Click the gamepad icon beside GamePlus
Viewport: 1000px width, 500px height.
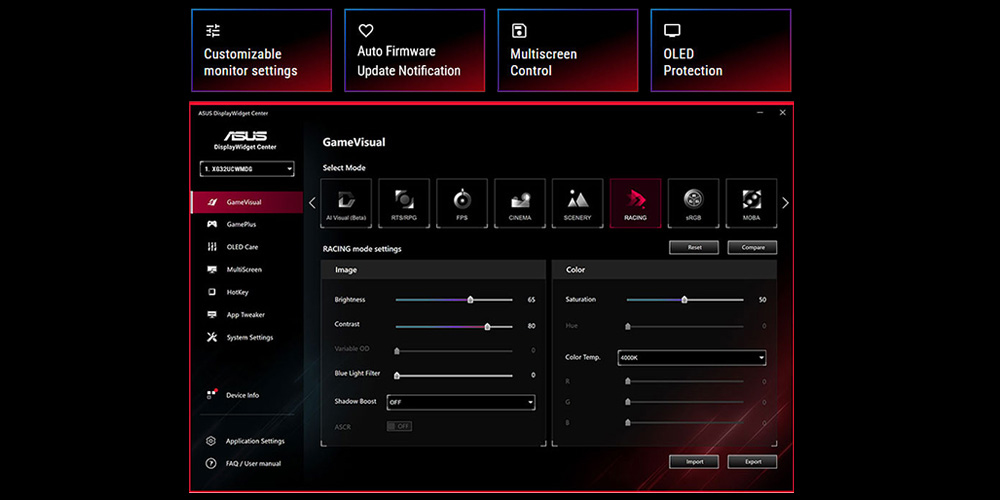(x=212, y=224)
